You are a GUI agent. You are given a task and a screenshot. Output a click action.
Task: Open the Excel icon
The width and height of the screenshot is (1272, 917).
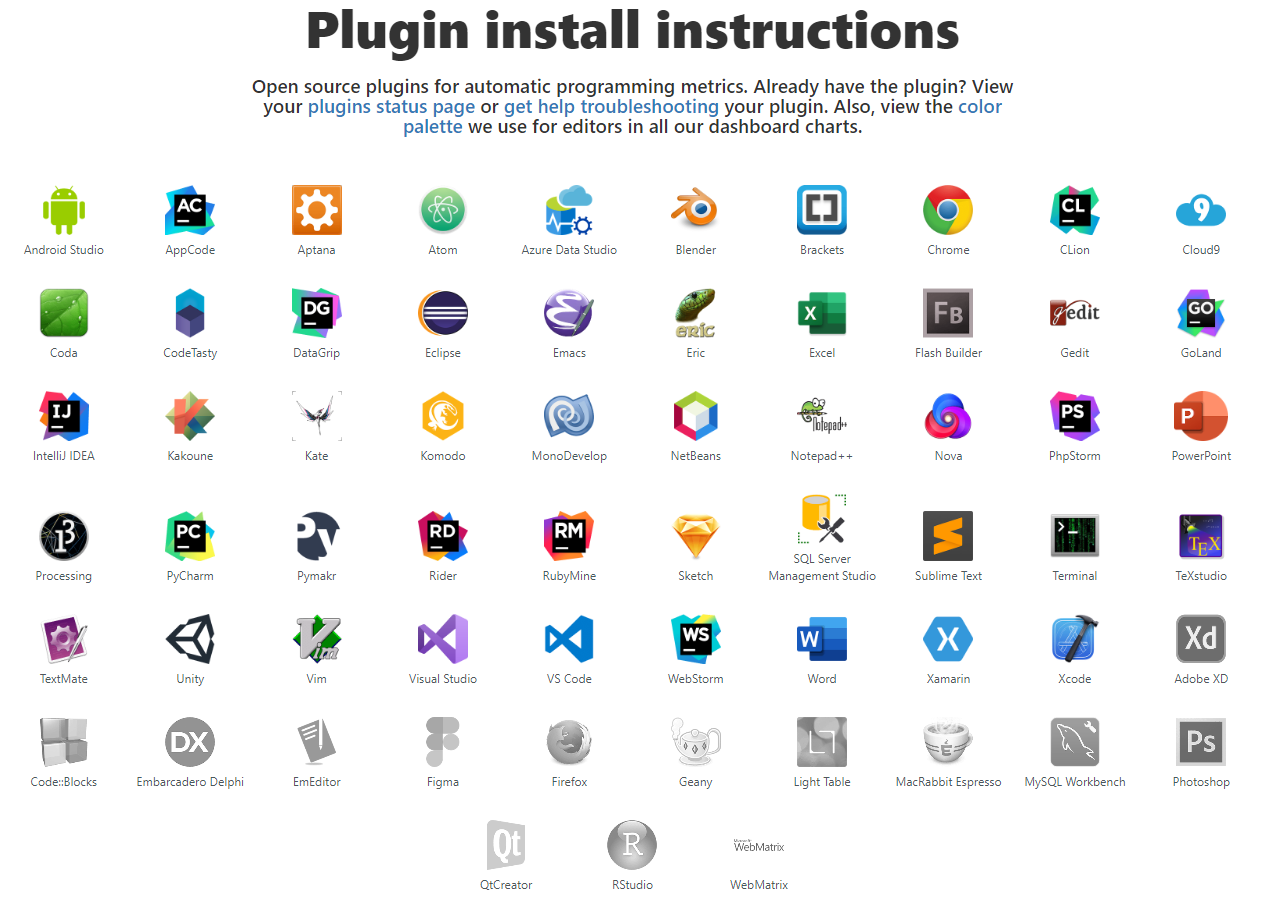click(822, 313)
